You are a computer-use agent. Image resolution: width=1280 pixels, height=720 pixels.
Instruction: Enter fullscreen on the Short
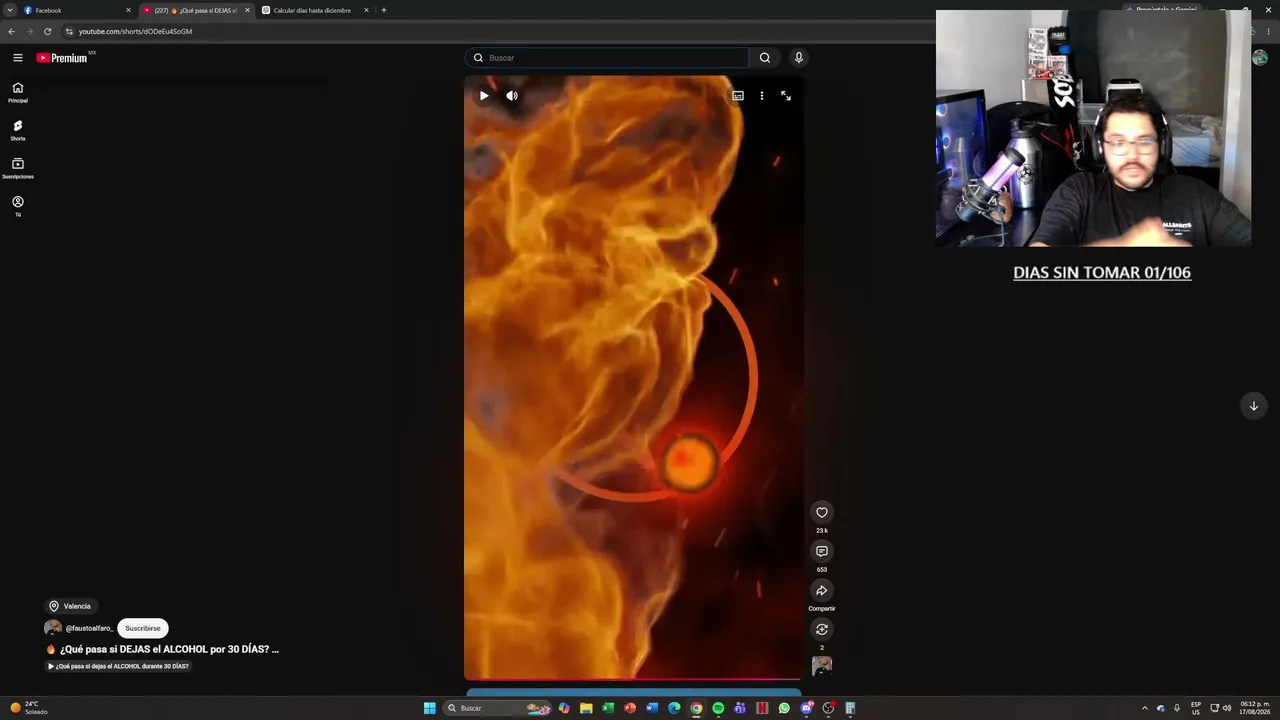pos(786,96)
